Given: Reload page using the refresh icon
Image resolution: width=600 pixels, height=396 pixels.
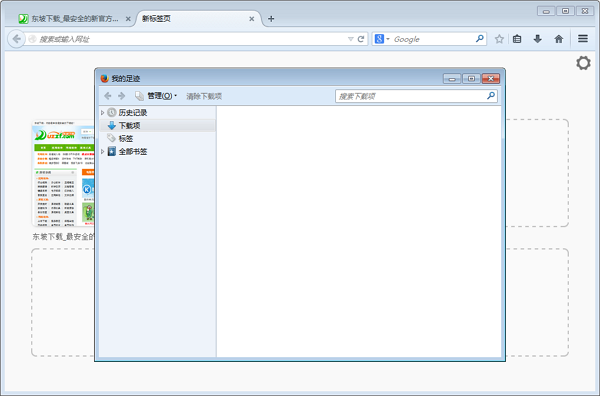Looking at the screenshot, I should (x=361, y=39).
